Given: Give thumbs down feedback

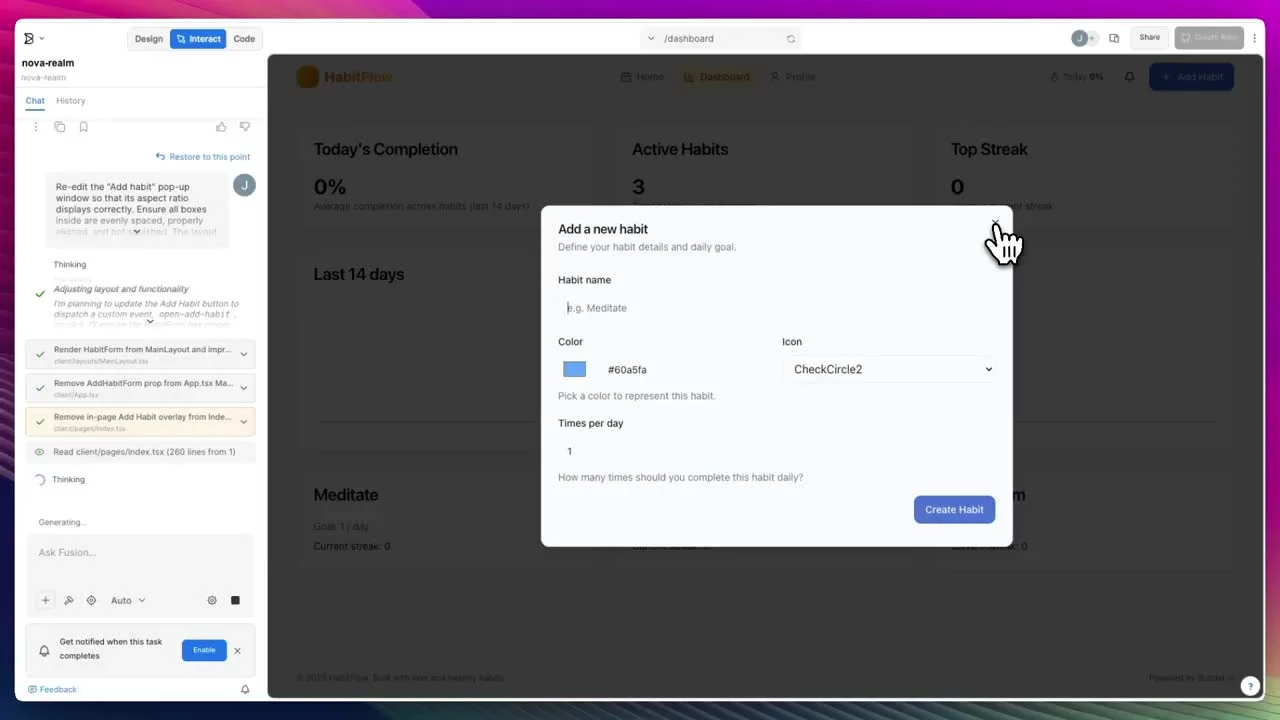Looking at the screenshot, I should click(245, 127).
